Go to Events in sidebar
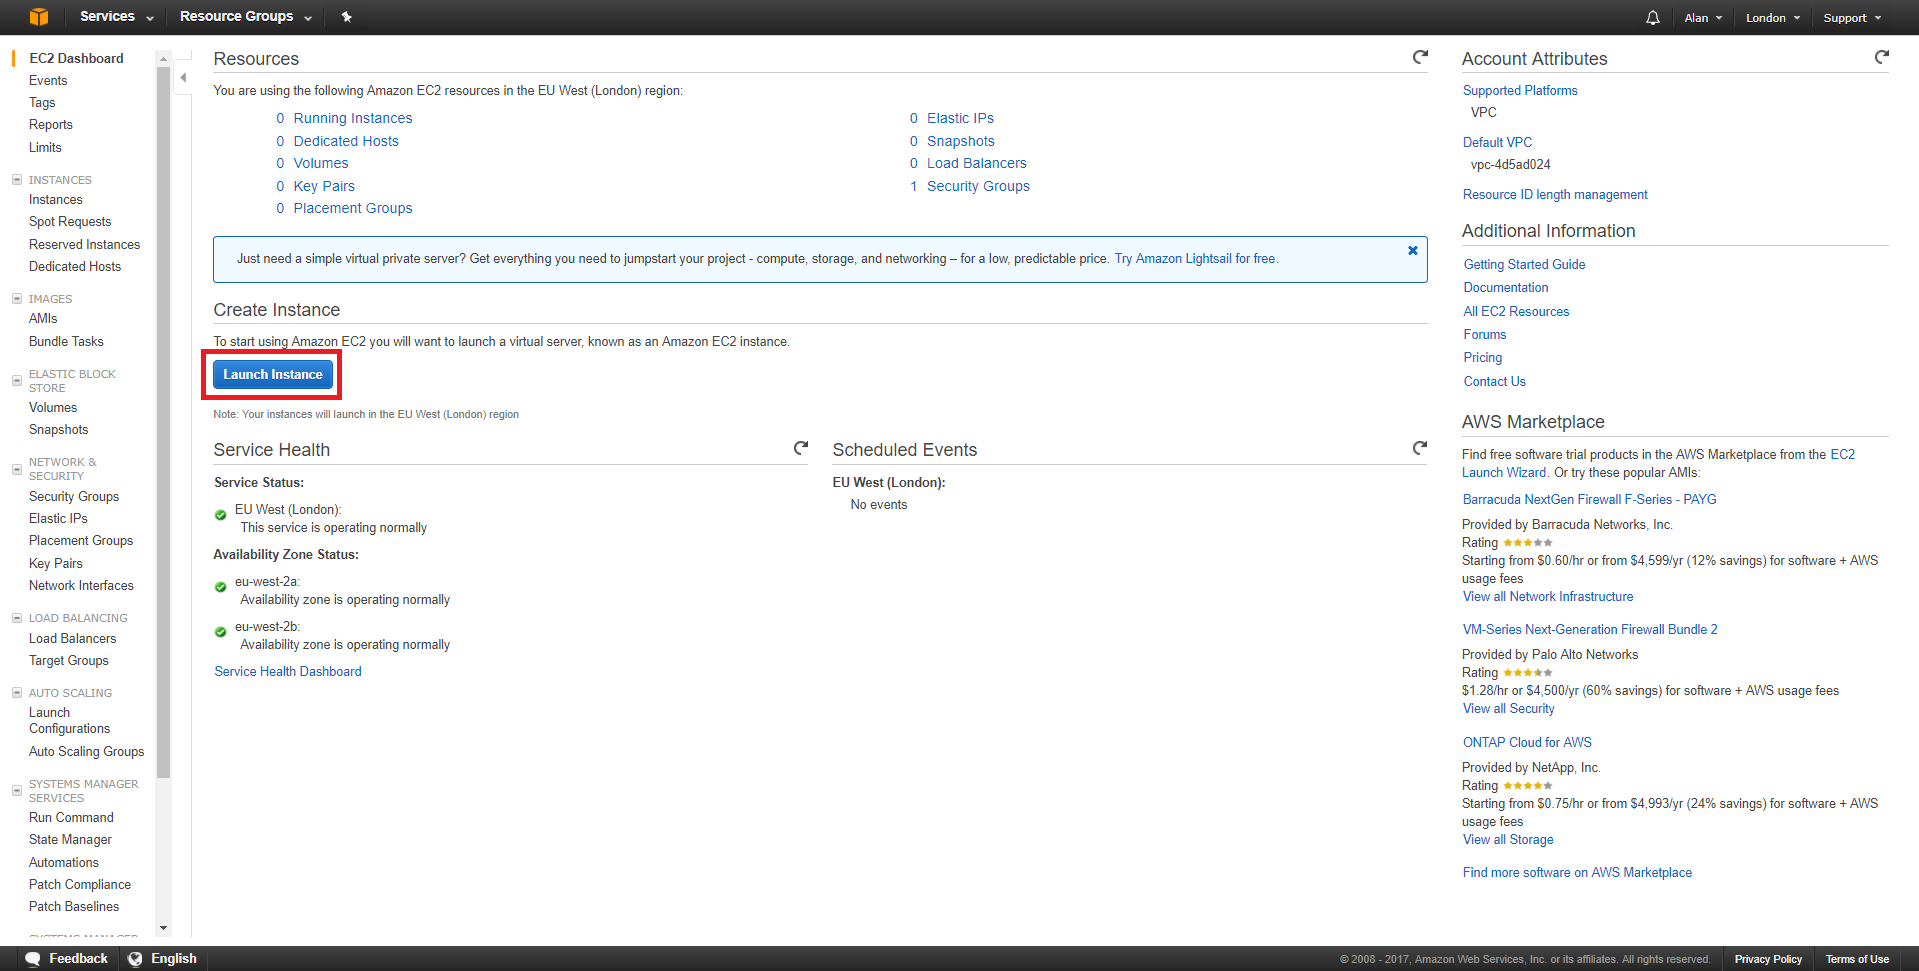 48,81
